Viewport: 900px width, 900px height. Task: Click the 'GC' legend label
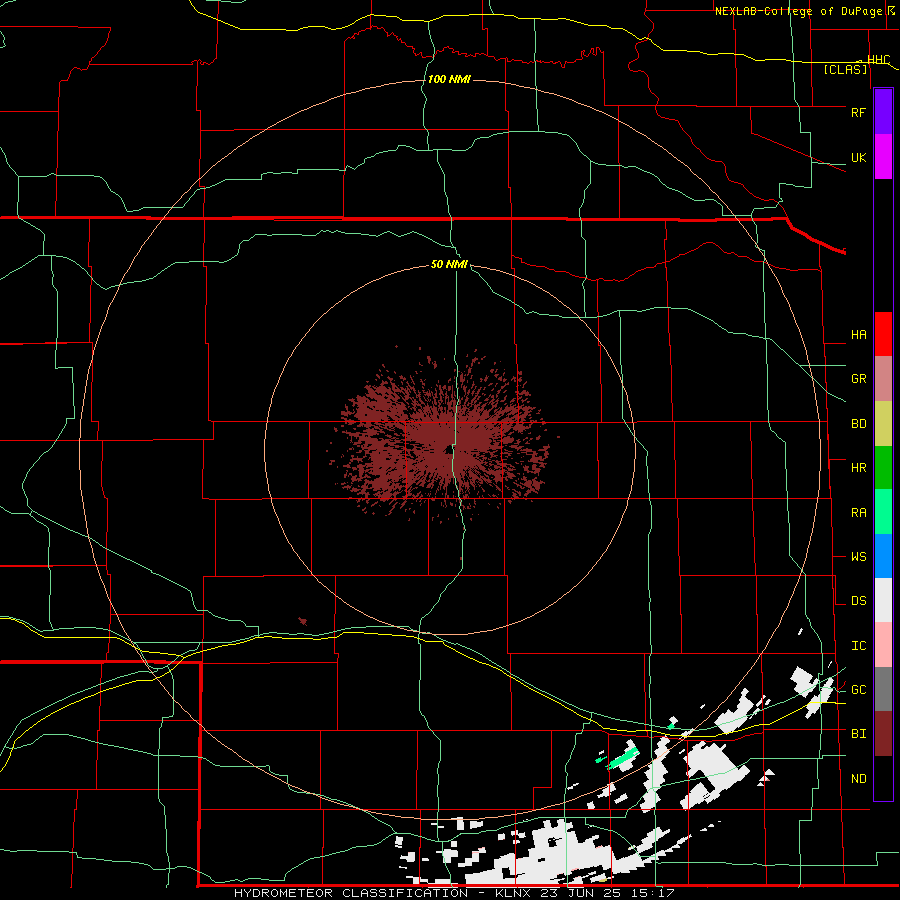(x=858, y=690)
